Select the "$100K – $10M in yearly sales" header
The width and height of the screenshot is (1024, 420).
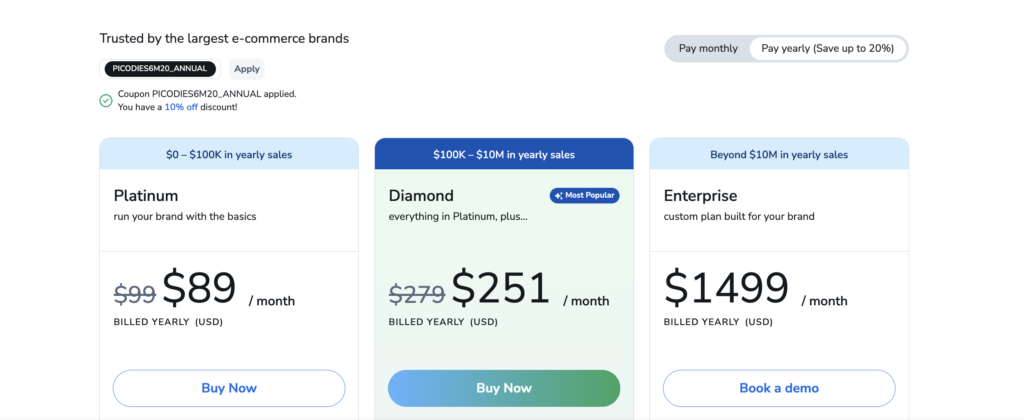(x=504, y=154)
